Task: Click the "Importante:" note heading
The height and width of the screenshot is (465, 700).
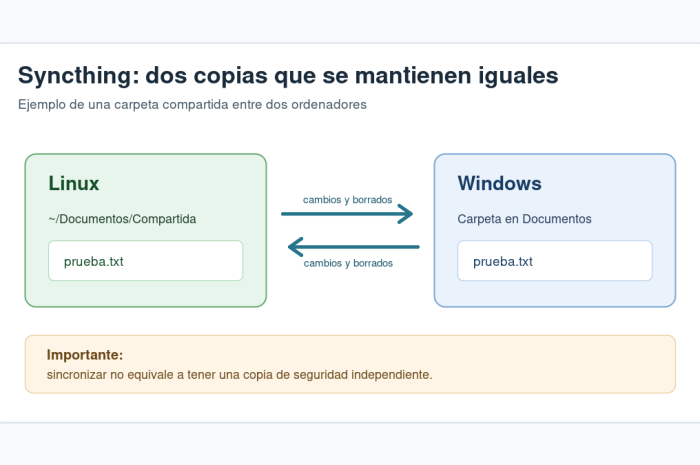Action: 85,355
